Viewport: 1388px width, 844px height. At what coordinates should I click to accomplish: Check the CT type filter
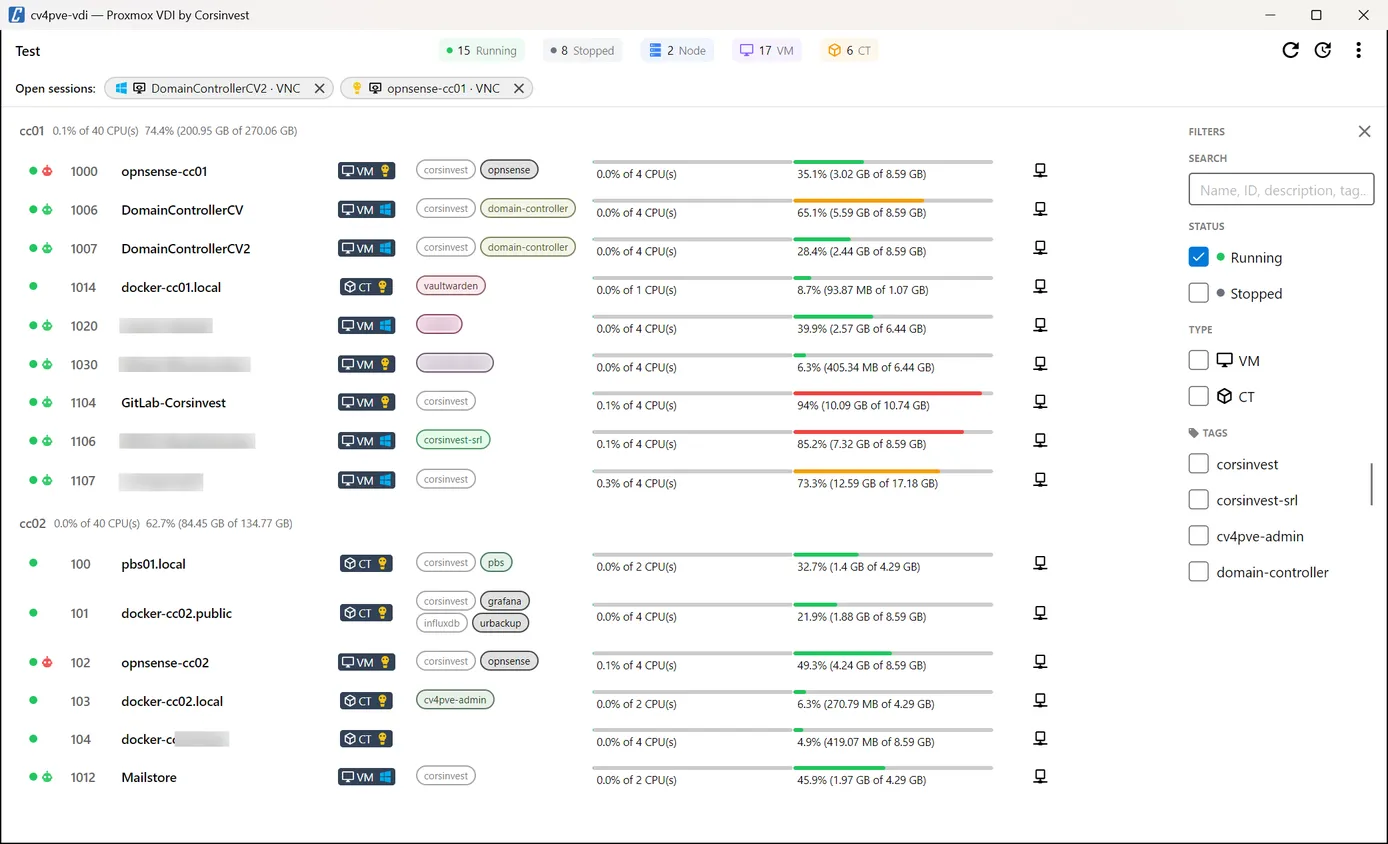pos(1199,396)
